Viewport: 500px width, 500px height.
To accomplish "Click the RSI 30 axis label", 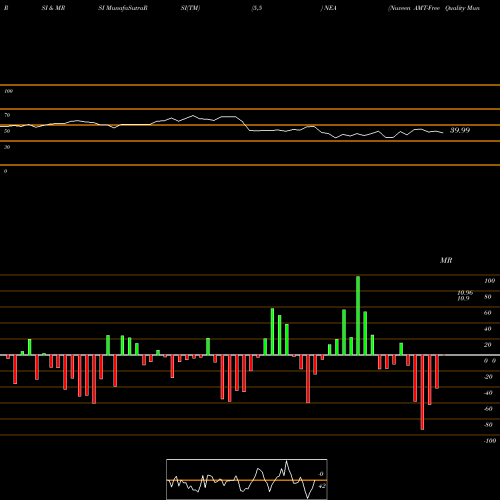I will [x=7, y=147].
